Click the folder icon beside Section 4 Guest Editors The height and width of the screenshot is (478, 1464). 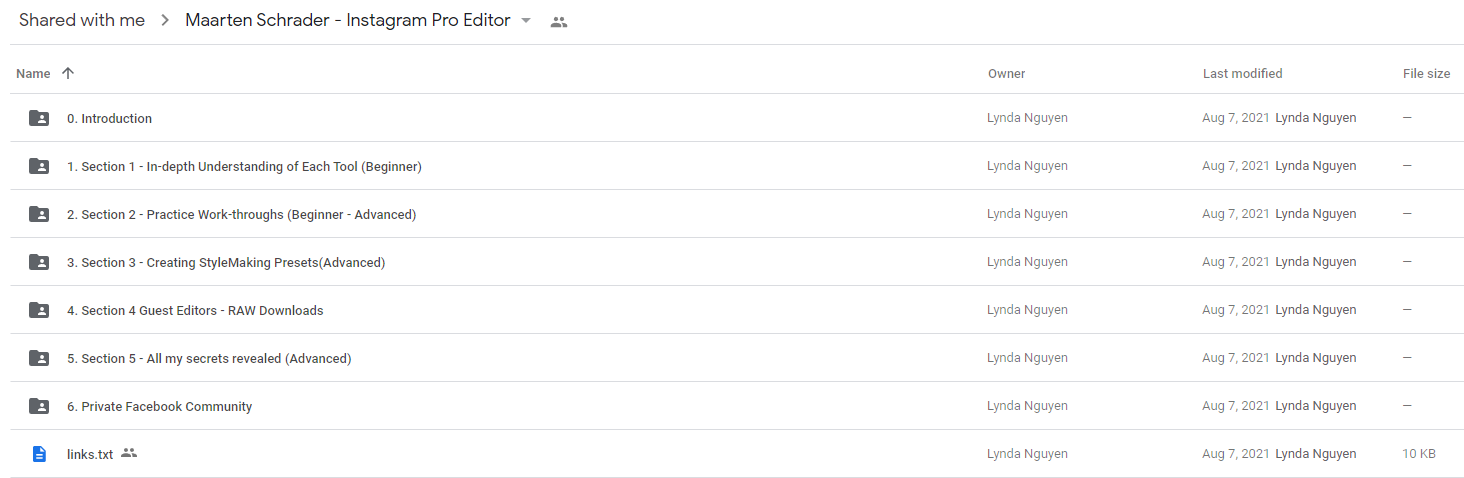[39, 310]
